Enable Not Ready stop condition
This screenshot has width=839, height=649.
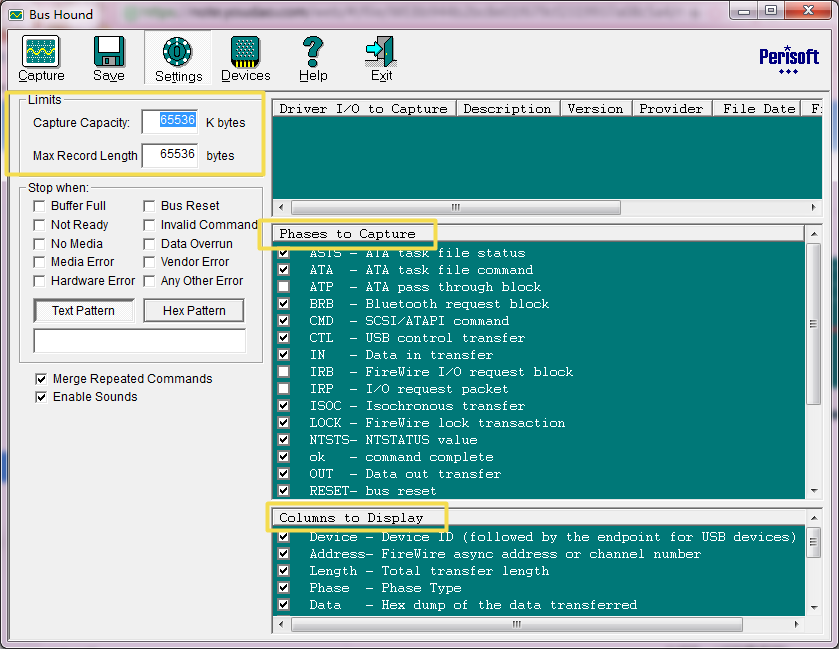pos(39,225)
